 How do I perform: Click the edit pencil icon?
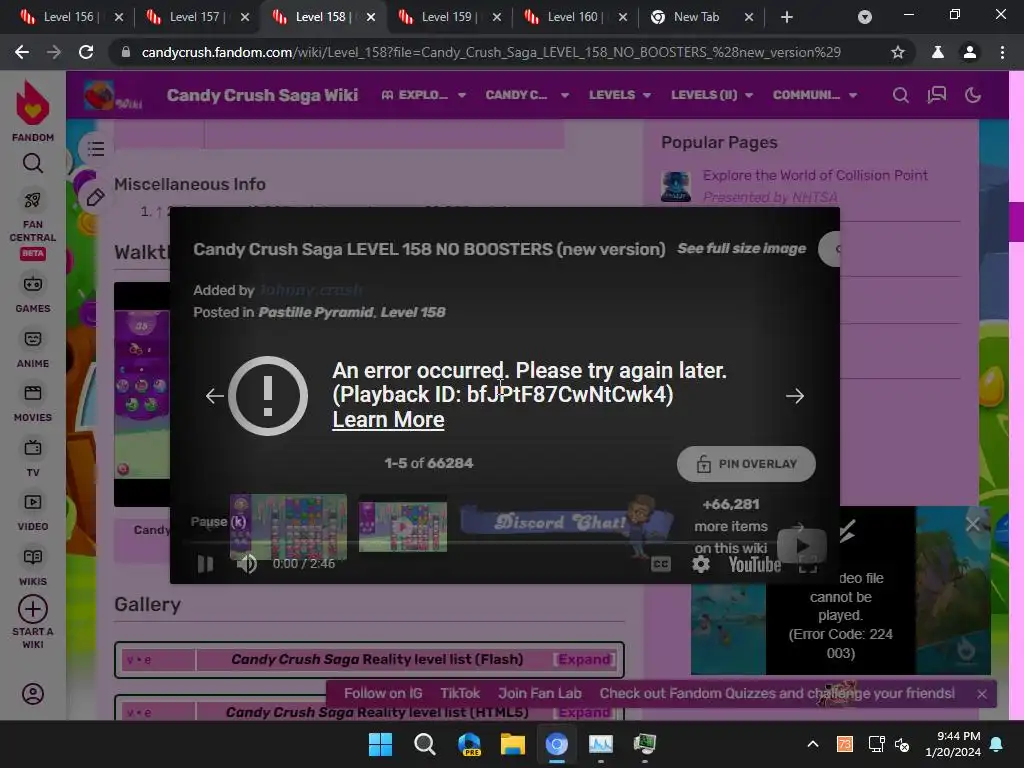point(95,197)
